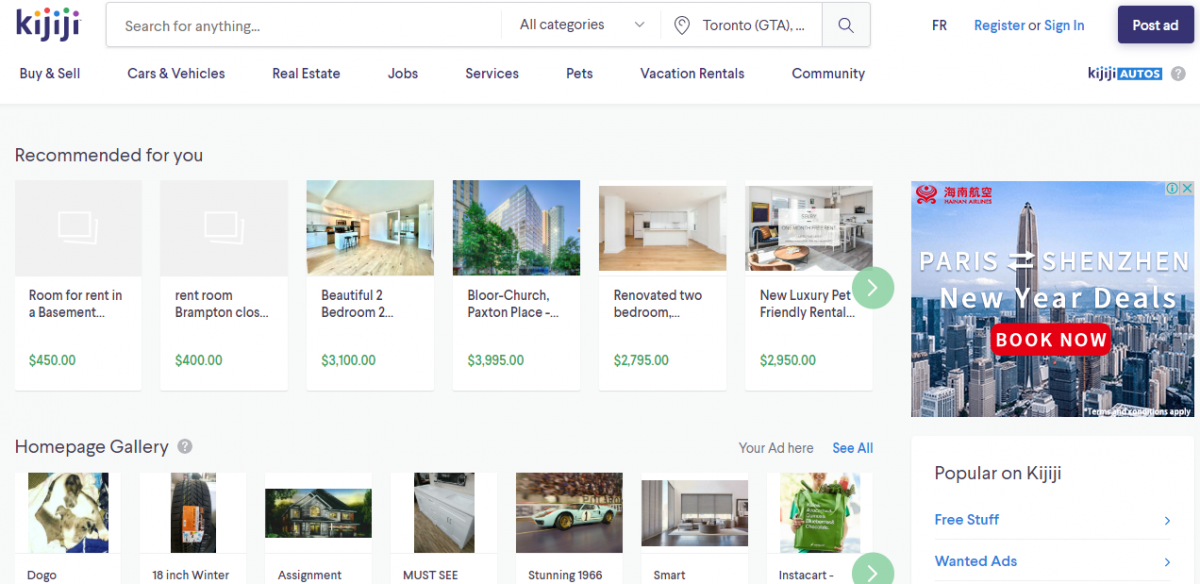
Task: Click the help icon beside Kijiji Autos
Action: pos(1178,73)
